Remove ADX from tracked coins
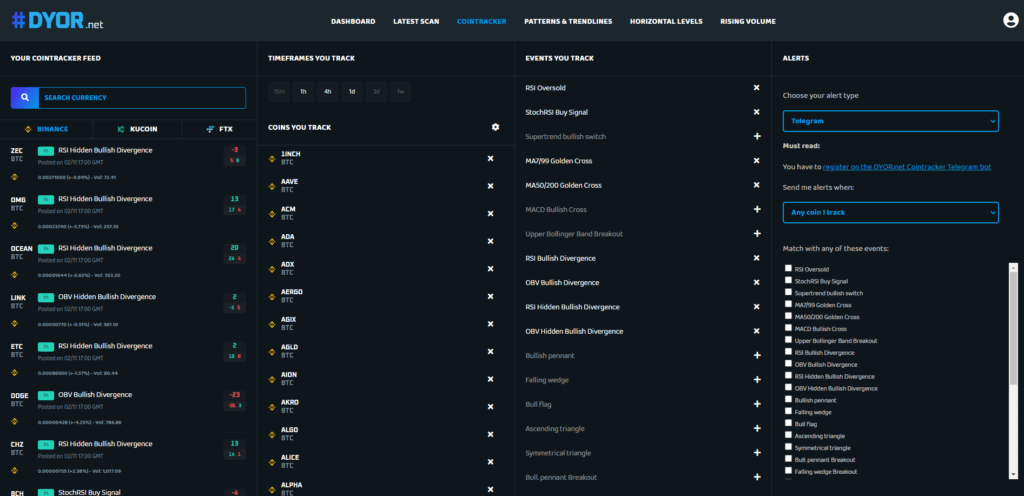The height and width of the screenshot is (496, 1024). (490, 269)
